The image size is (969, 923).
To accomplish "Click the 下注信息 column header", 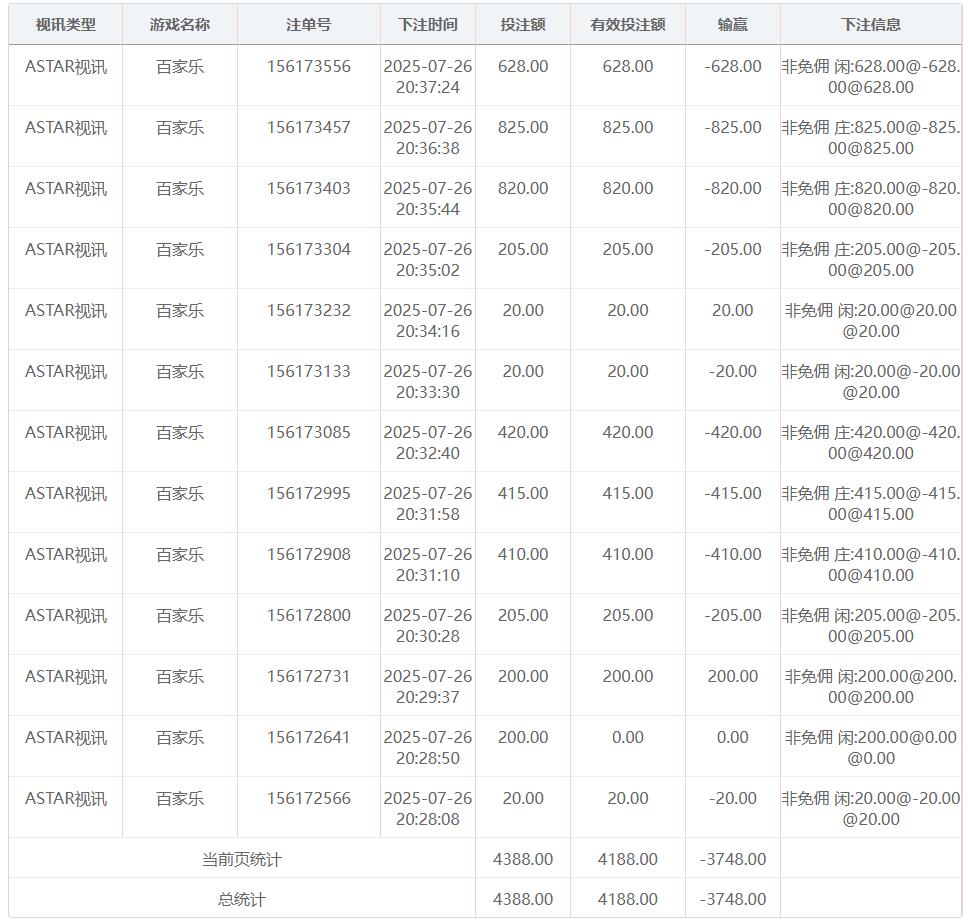I will point(870,24).
